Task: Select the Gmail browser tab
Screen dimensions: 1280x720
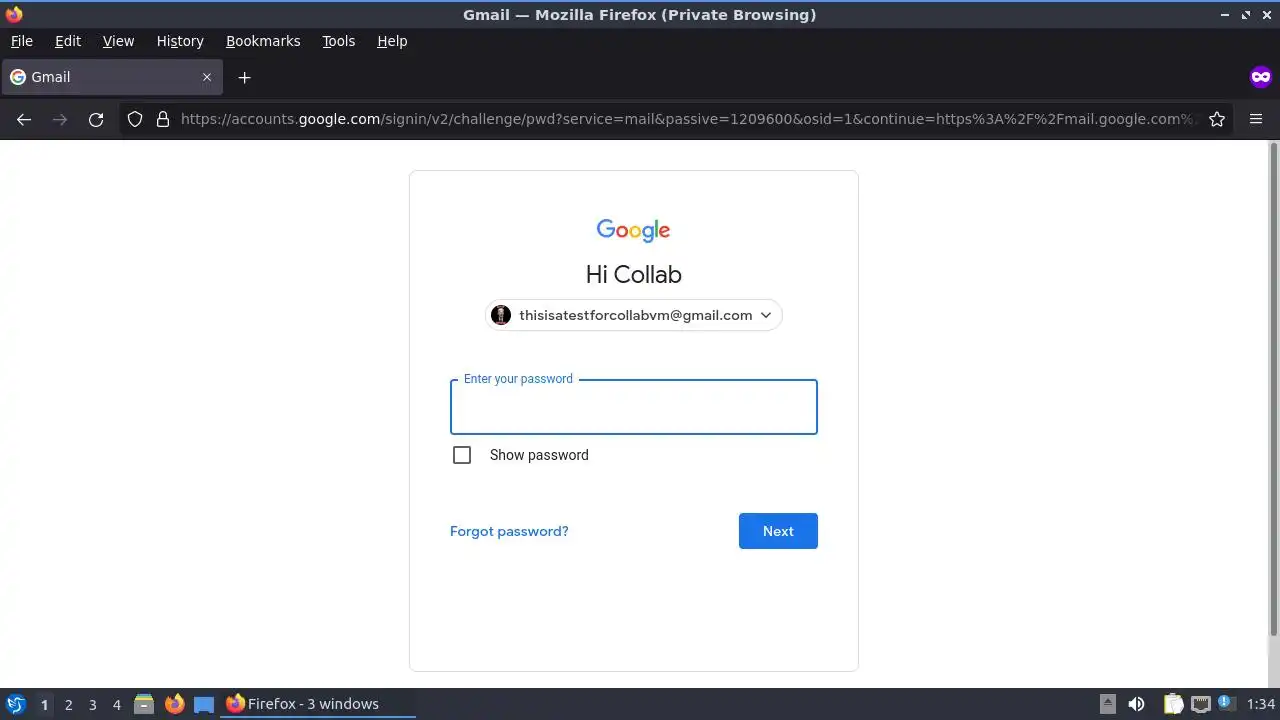Action: [111, 77]
